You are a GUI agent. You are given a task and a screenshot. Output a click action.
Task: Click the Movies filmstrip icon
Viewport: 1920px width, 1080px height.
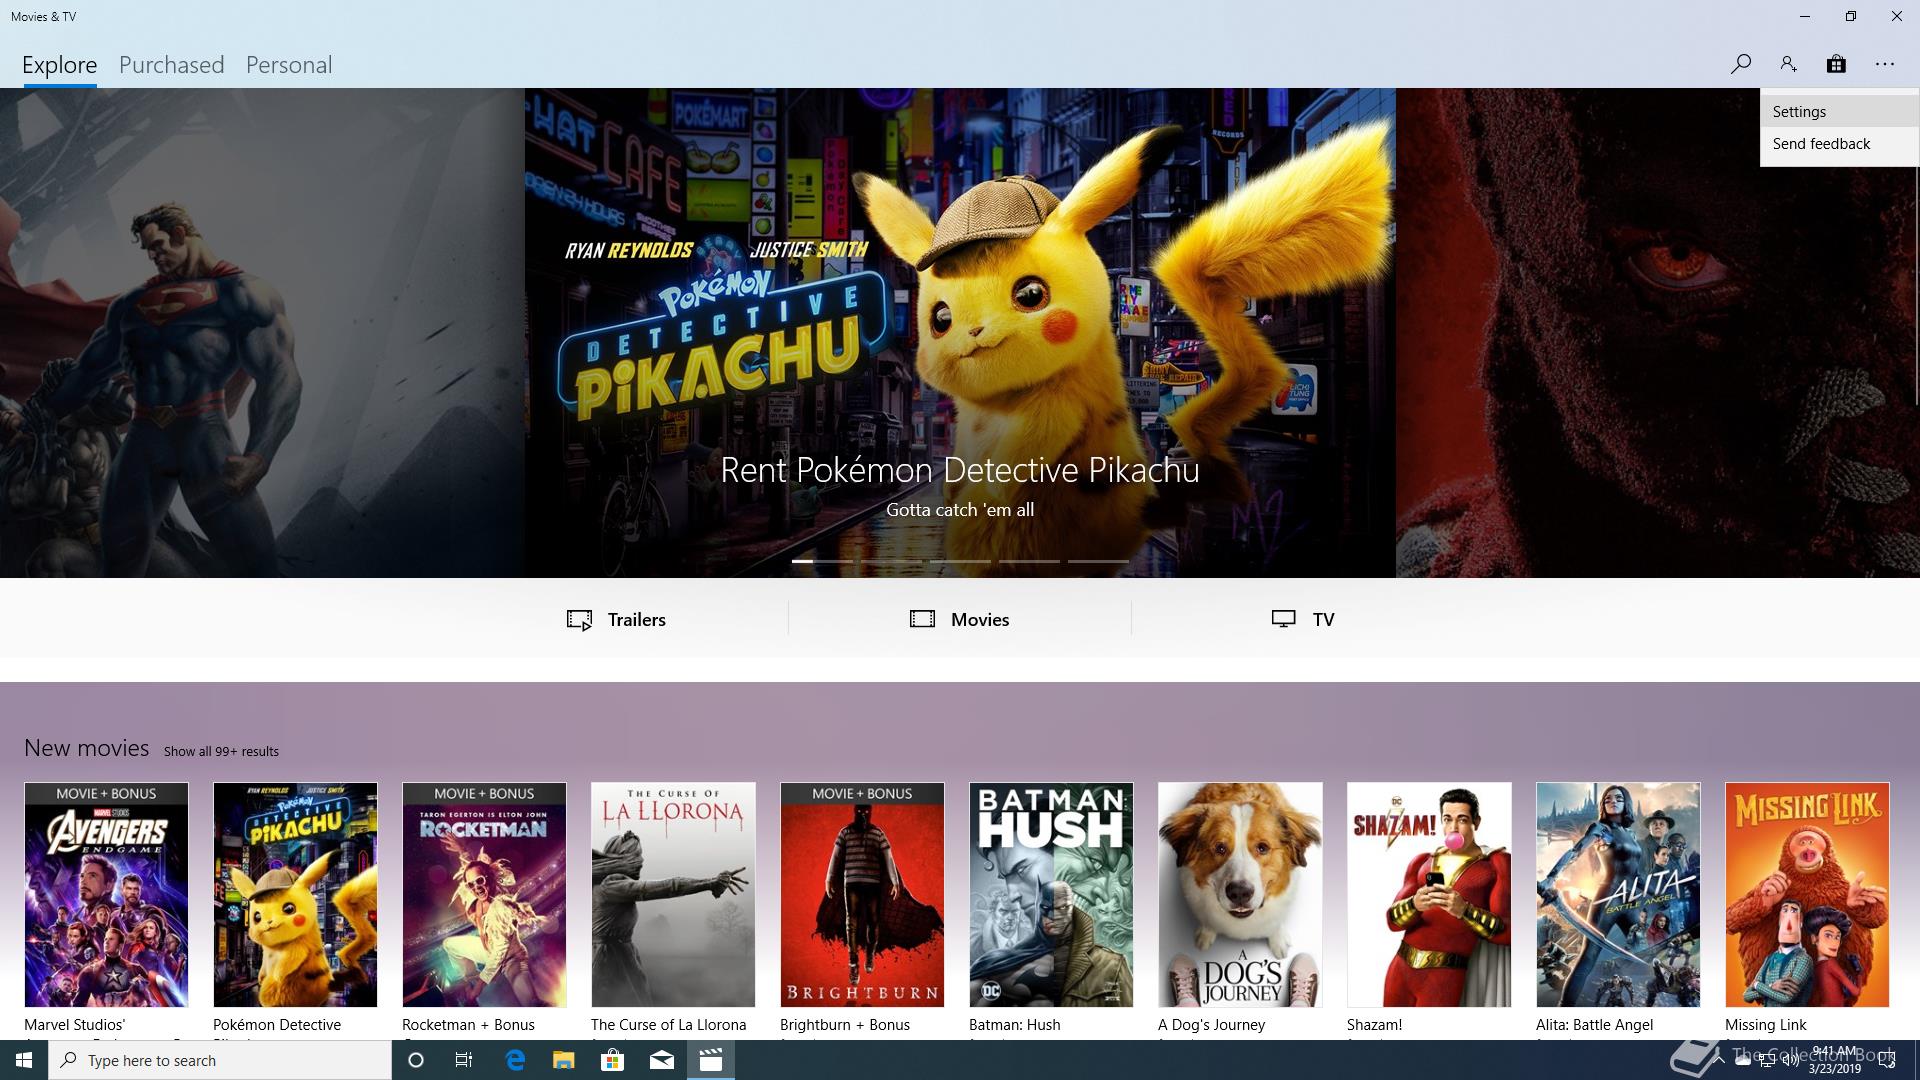[922, 619]
